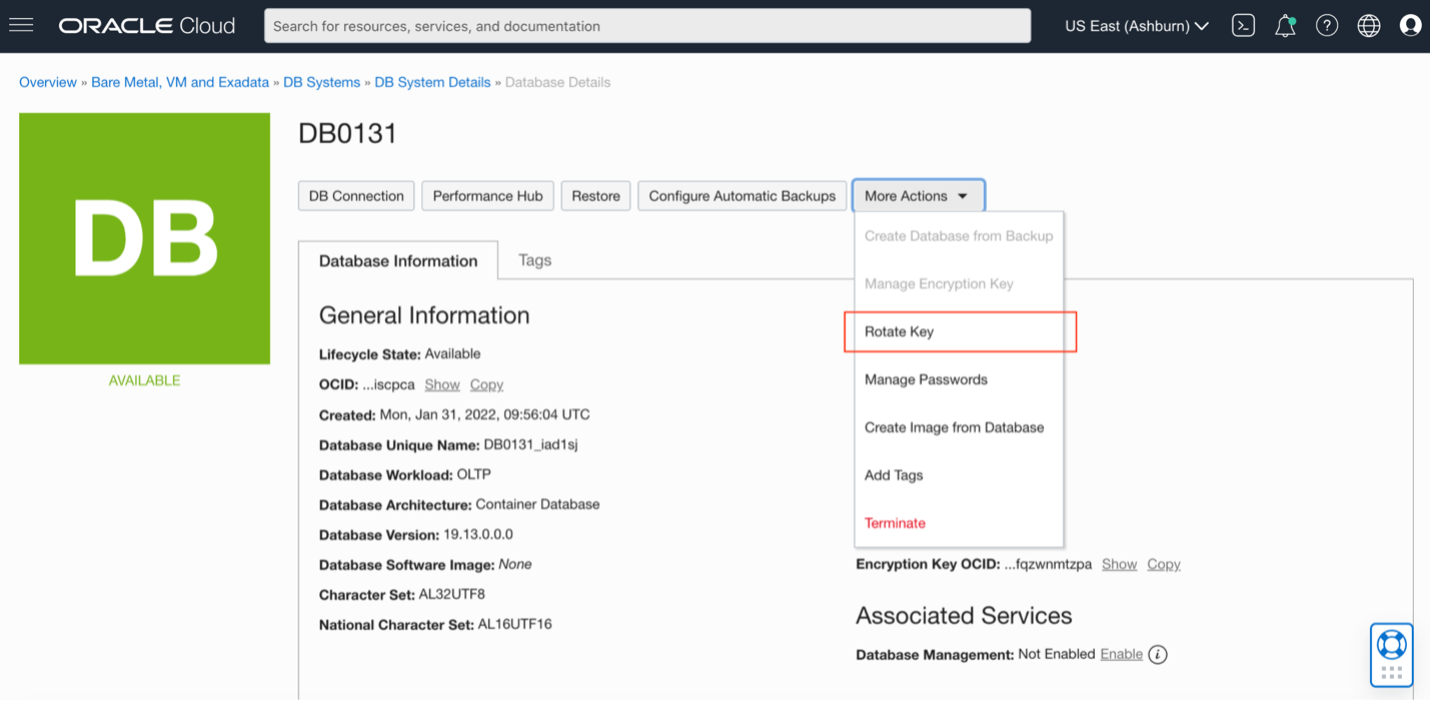Click the help question mark icon
The height and width of the screenshot is (702, 1430).
(x=1327, y=26)
